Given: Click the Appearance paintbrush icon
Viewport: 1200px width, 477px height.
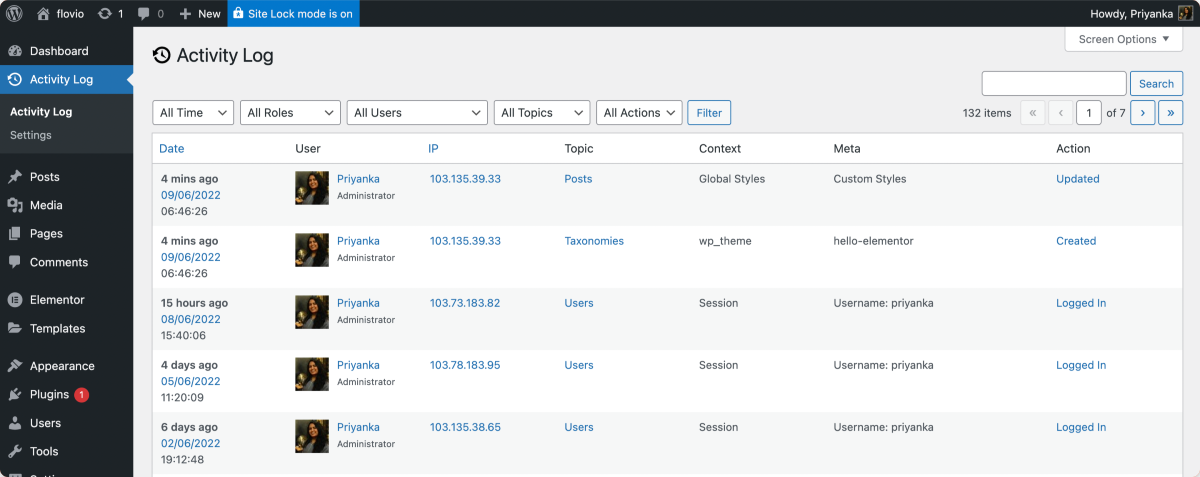Looking at the screenshot, I should [x=15, y=366].
